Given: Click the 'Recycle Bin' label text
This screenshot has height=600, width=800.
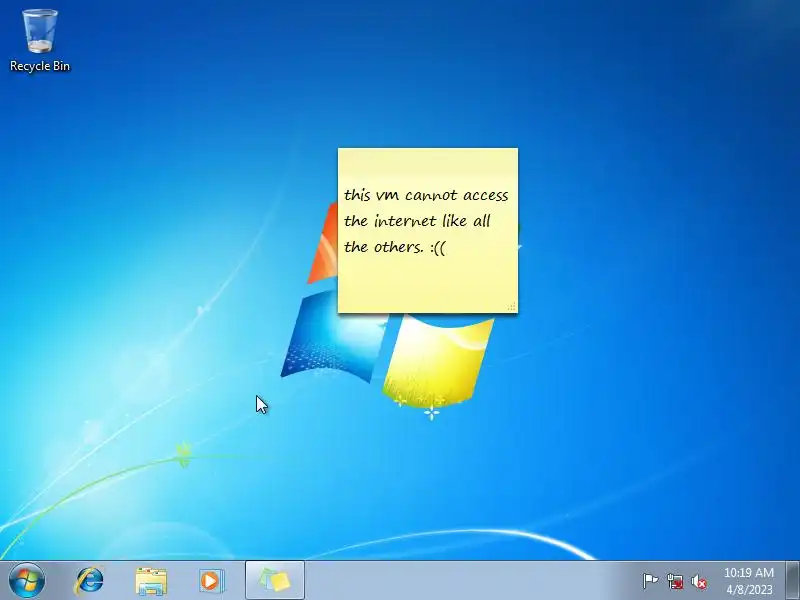Looking at the screenshot, I should click(40, 66).
